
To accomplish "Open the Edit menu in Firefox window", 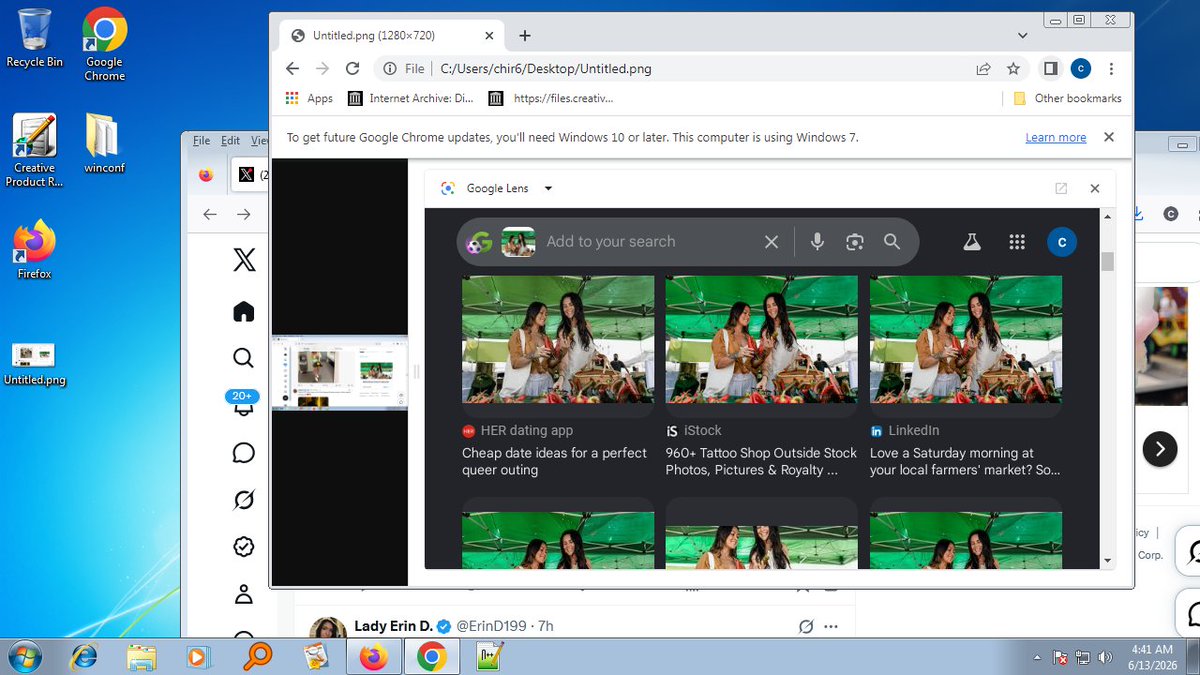I will [231, 141].
